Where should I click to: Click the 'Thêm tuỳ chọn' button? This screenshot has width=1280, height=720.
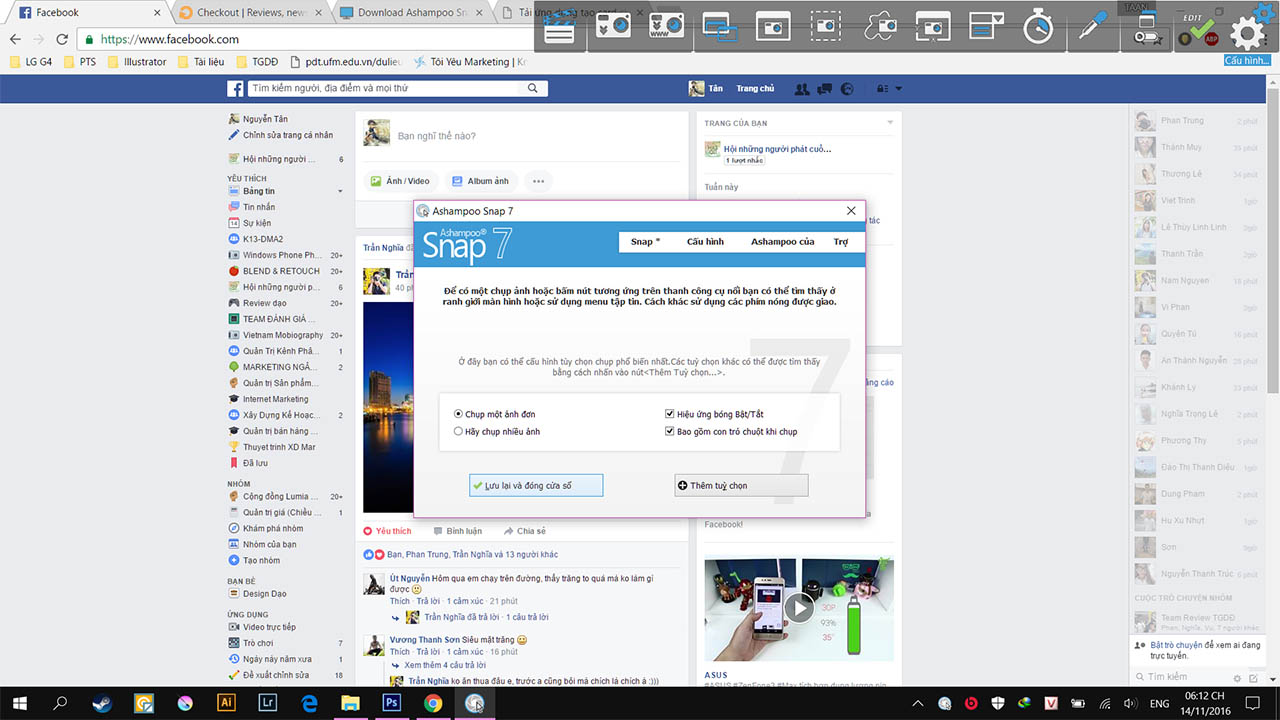(741, 486)
